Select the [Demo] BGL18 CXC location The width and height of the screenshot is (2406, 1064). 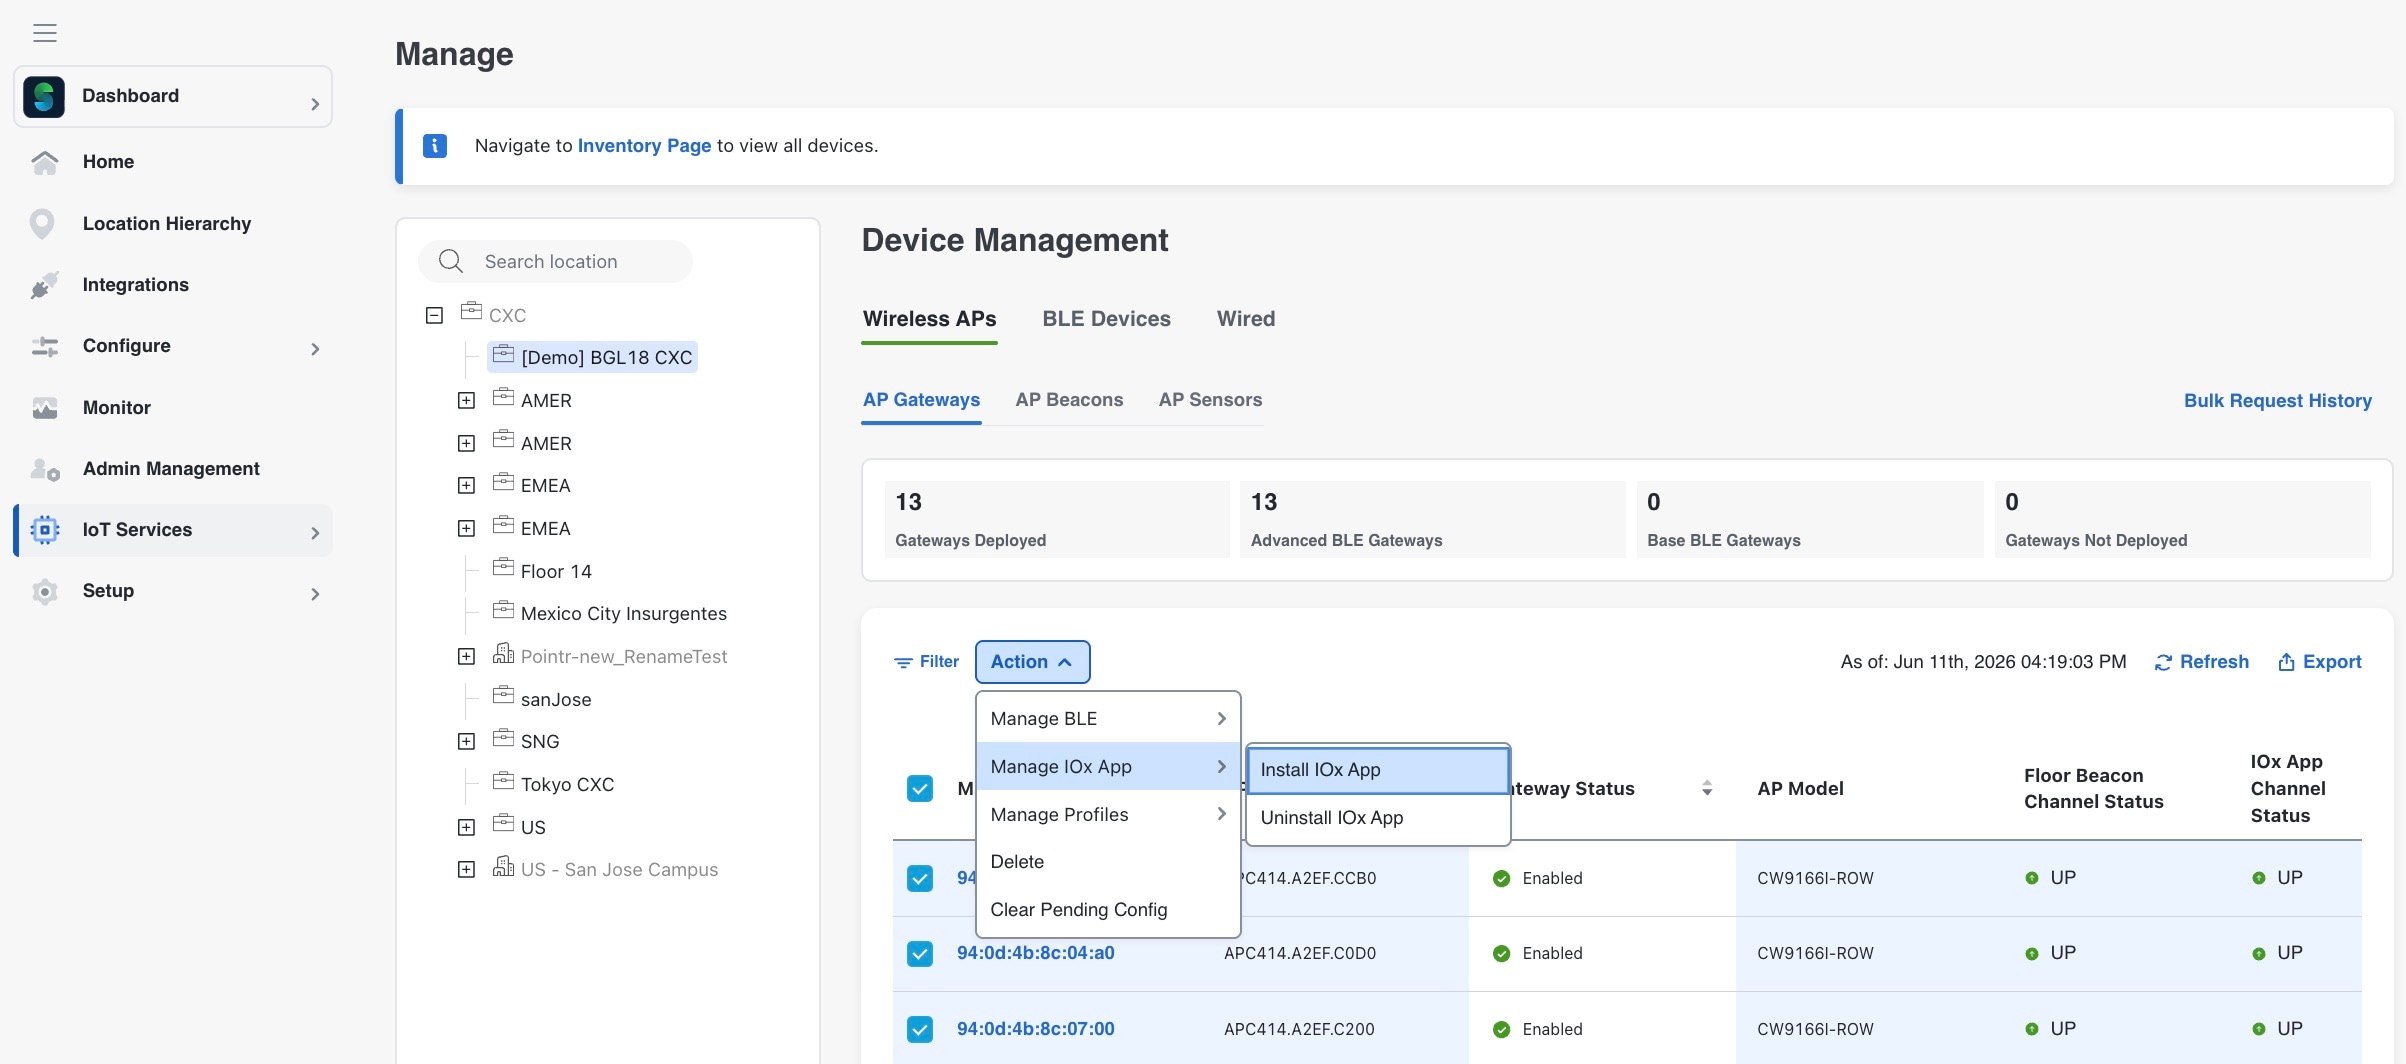tap(592, 357)
